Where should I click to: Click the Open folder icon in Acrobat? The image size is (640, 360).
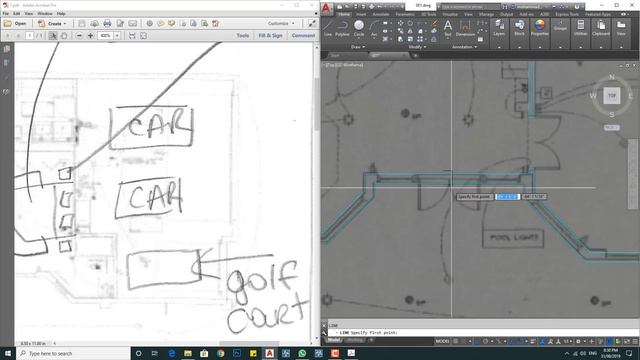(x=7, y=24)
